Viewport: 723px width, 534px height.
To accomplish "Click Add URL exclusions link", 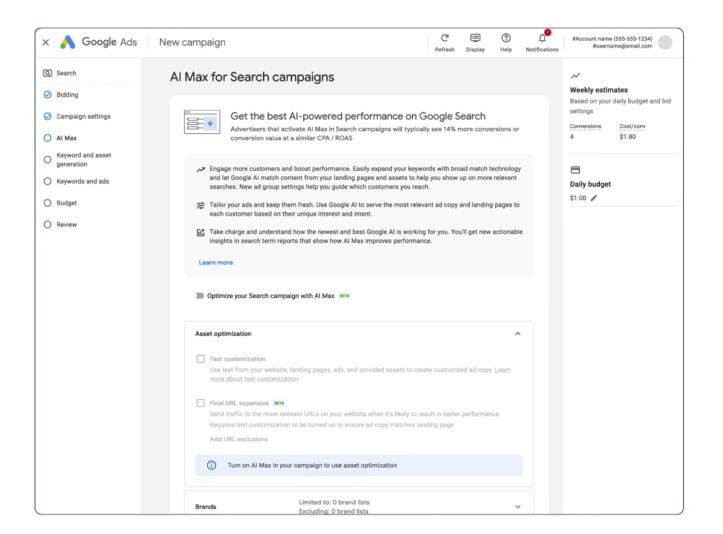I will 239,439.
